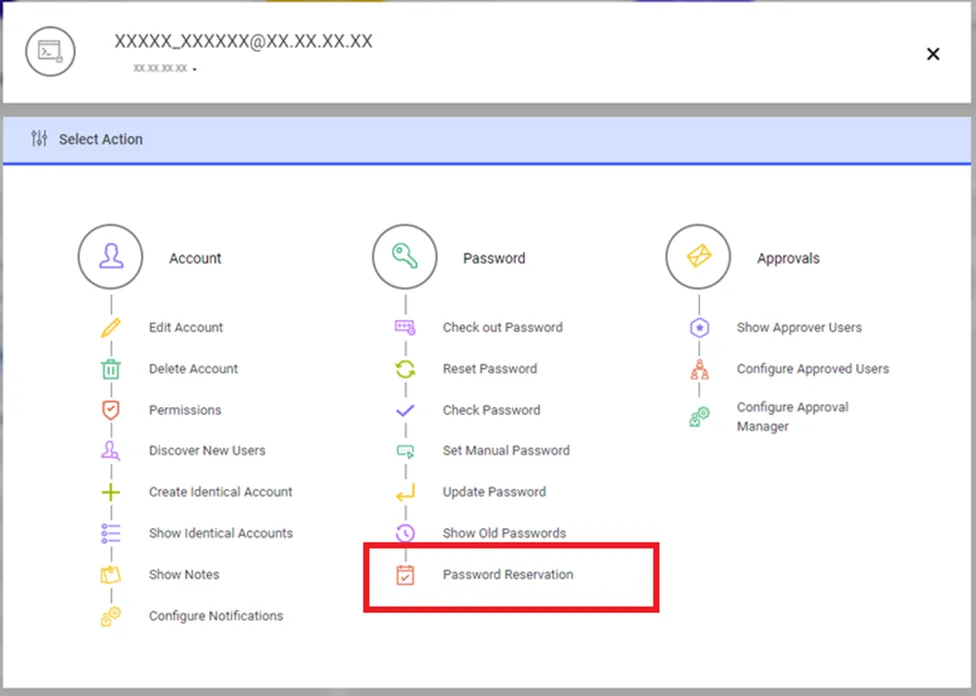Choose Reset Password action
The image size is (976, 696).
(x=489, y=369)
